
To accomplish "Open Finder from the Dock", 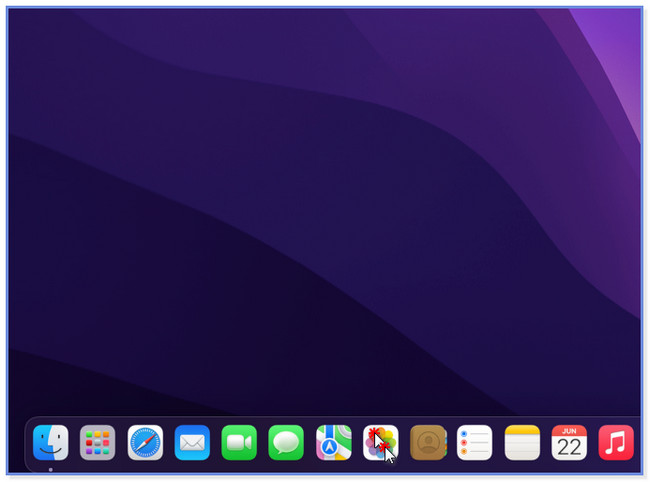I will [51, 443].
